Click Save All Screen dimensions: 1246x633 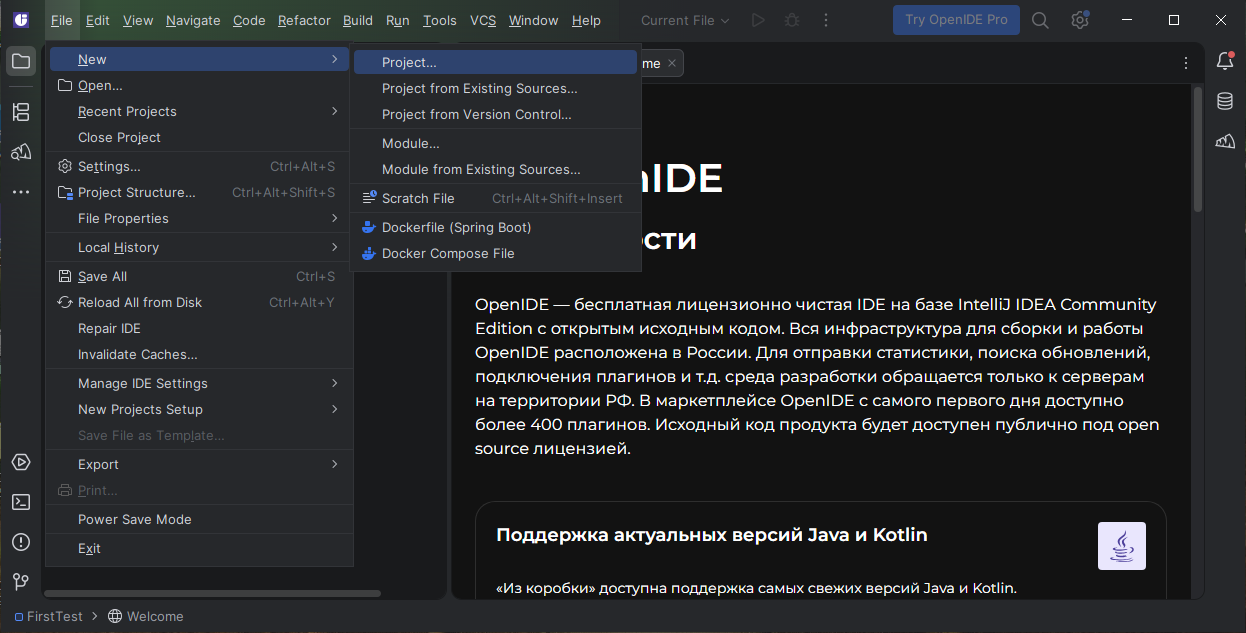199,276
